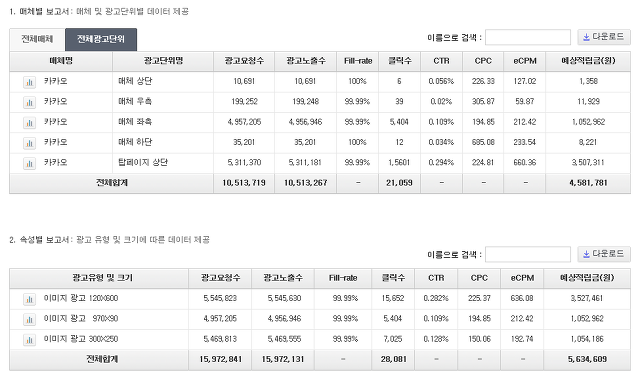Download the 속성별 보고서 data
Image resolution: width=640 pixels, height=381 pixels.
604,254
